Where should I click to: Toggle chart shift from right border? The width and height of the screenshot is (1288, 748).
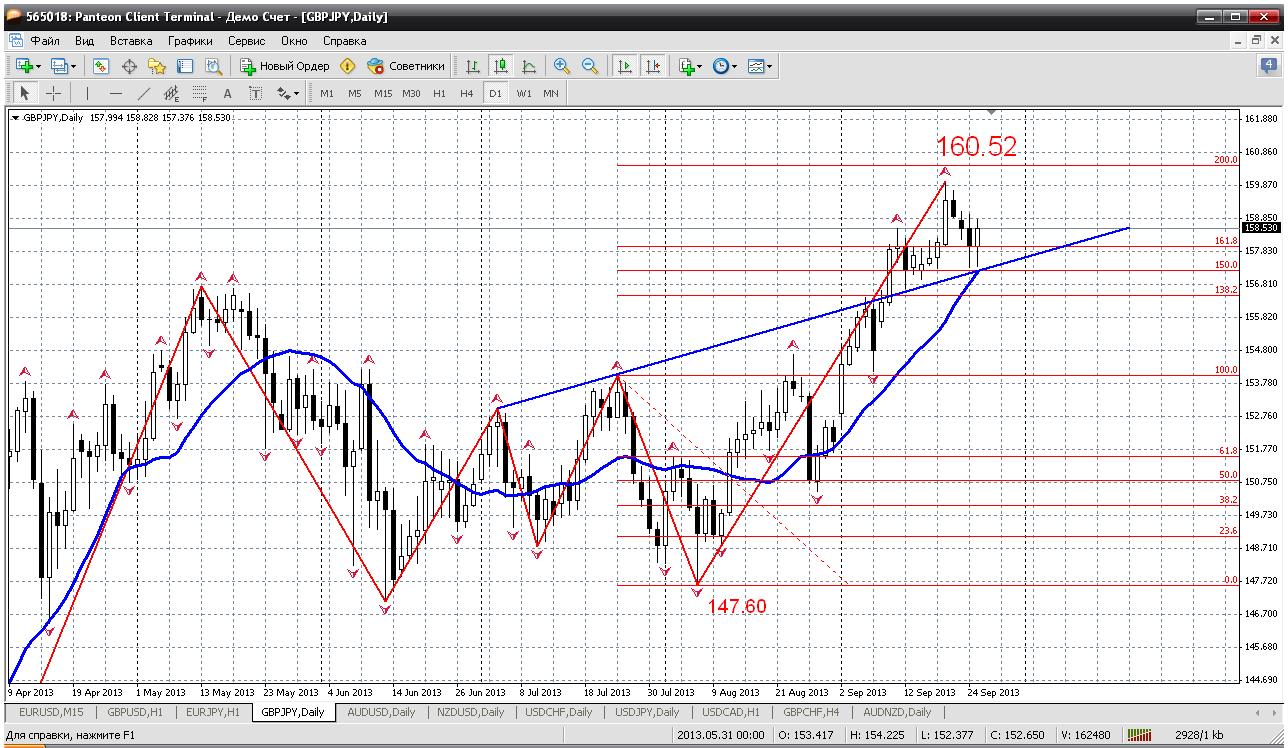(653, 66)
